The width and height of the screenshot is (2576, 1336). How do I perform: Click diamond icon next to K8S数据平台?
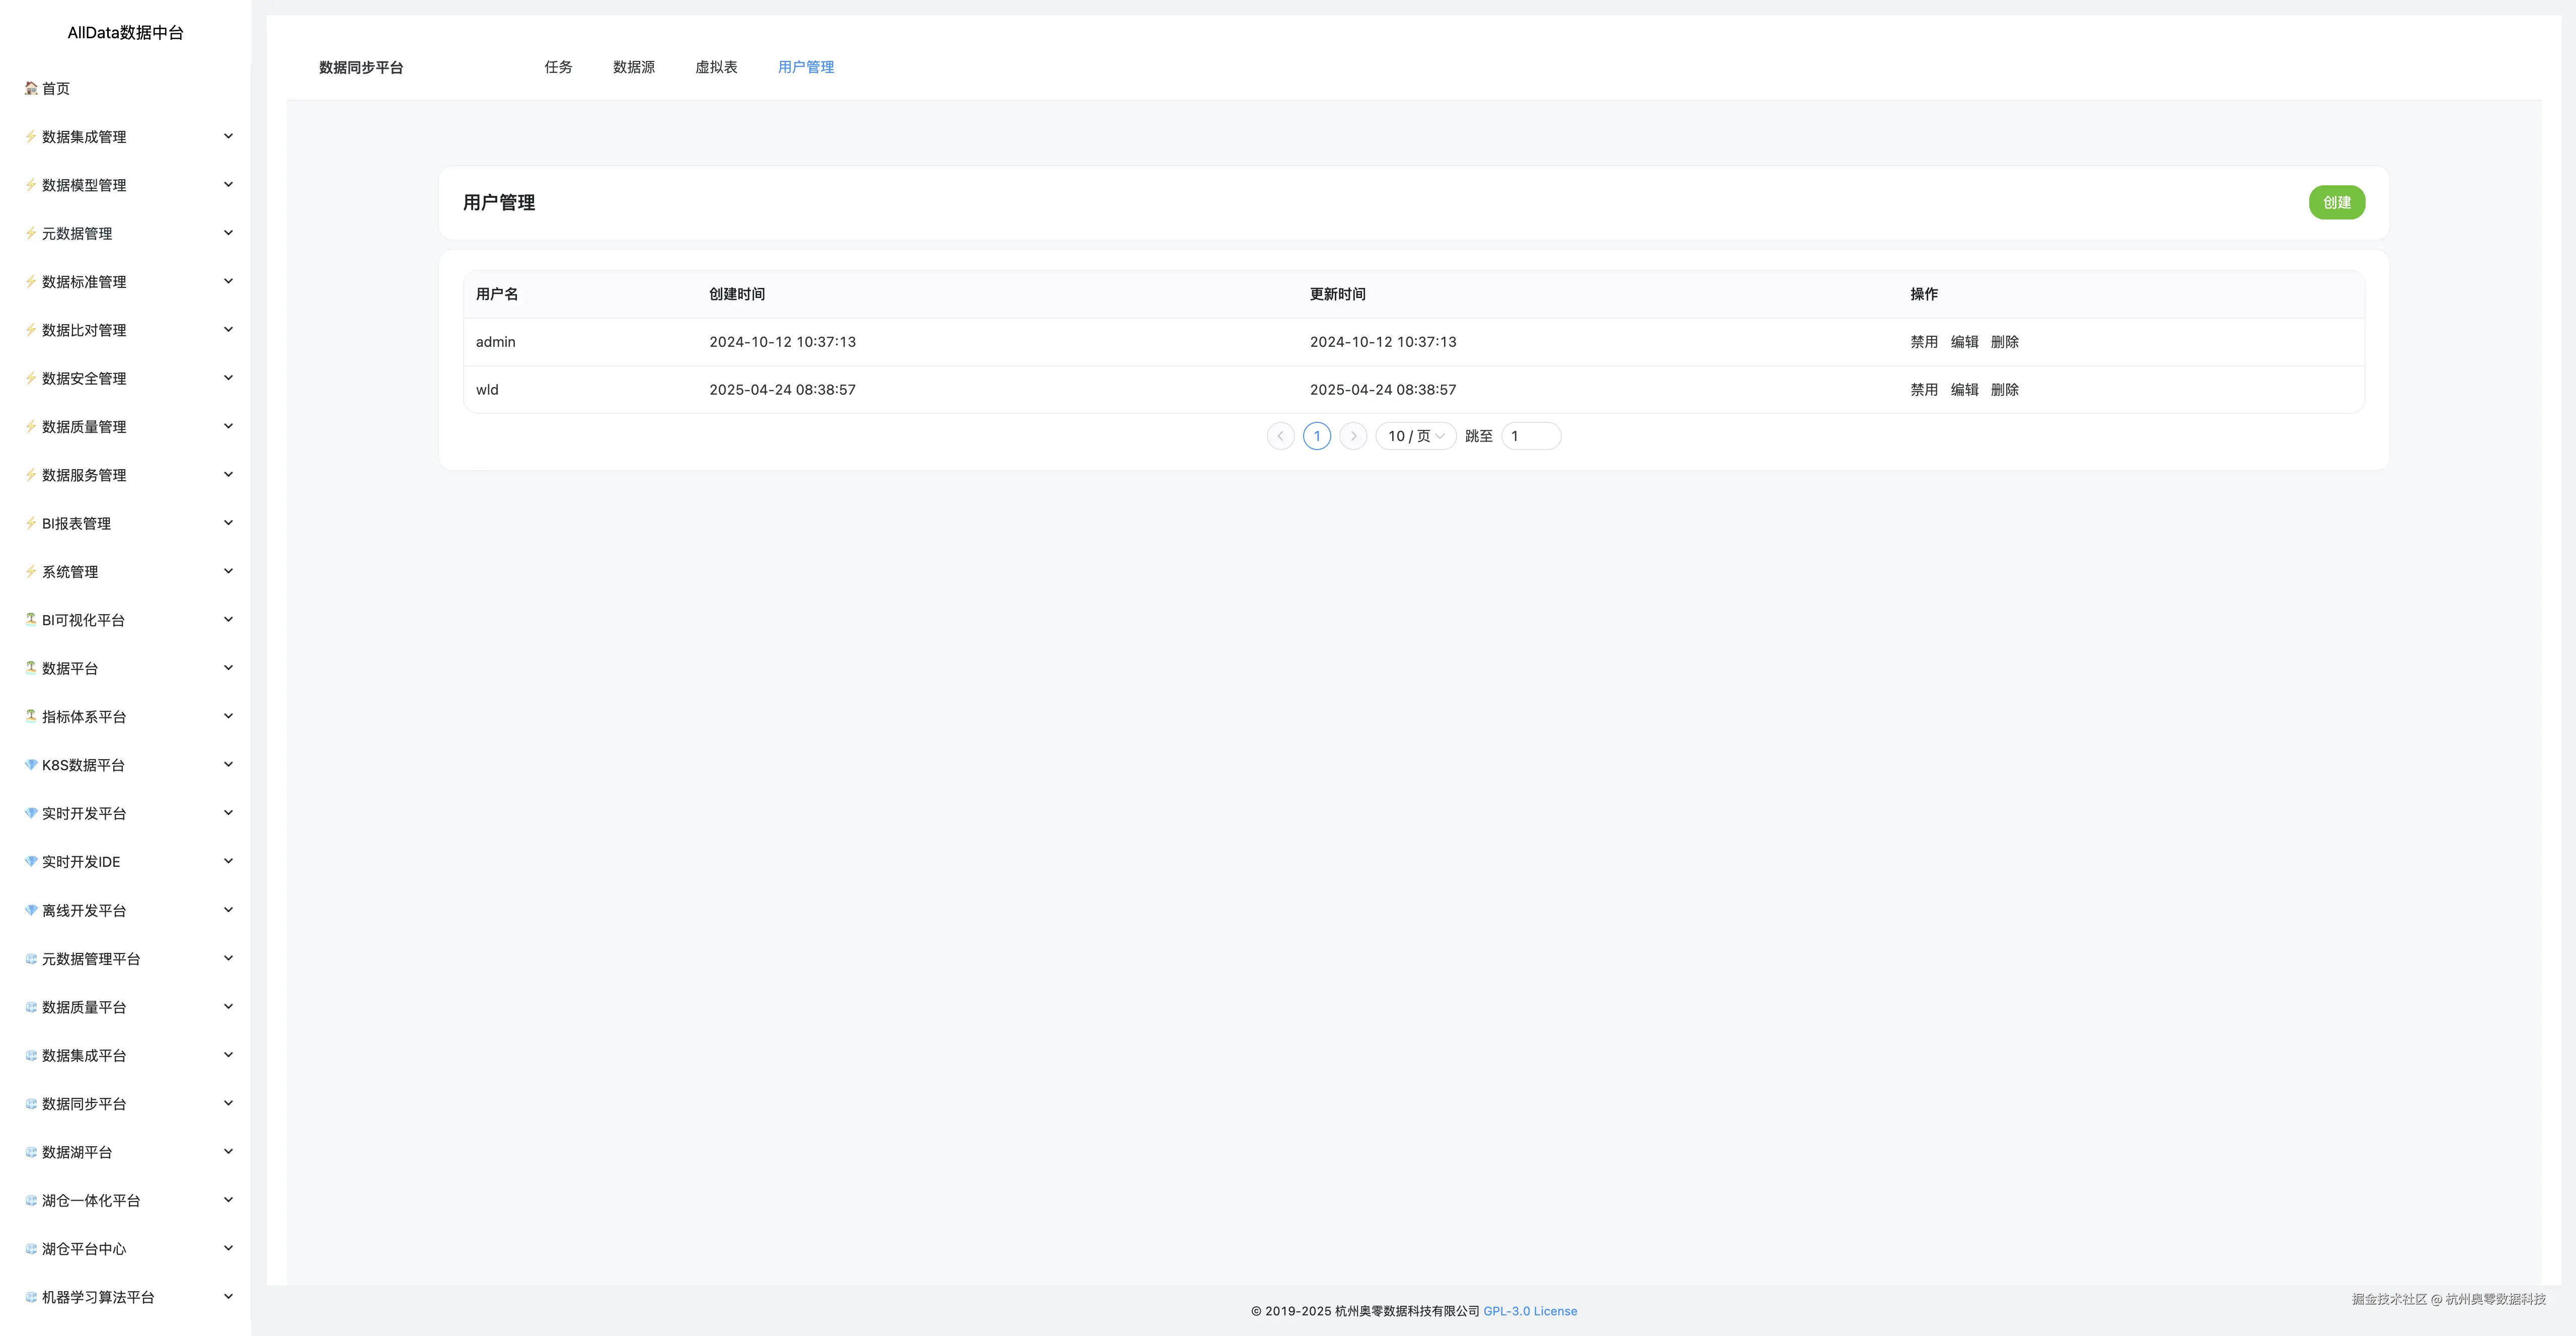31,764
